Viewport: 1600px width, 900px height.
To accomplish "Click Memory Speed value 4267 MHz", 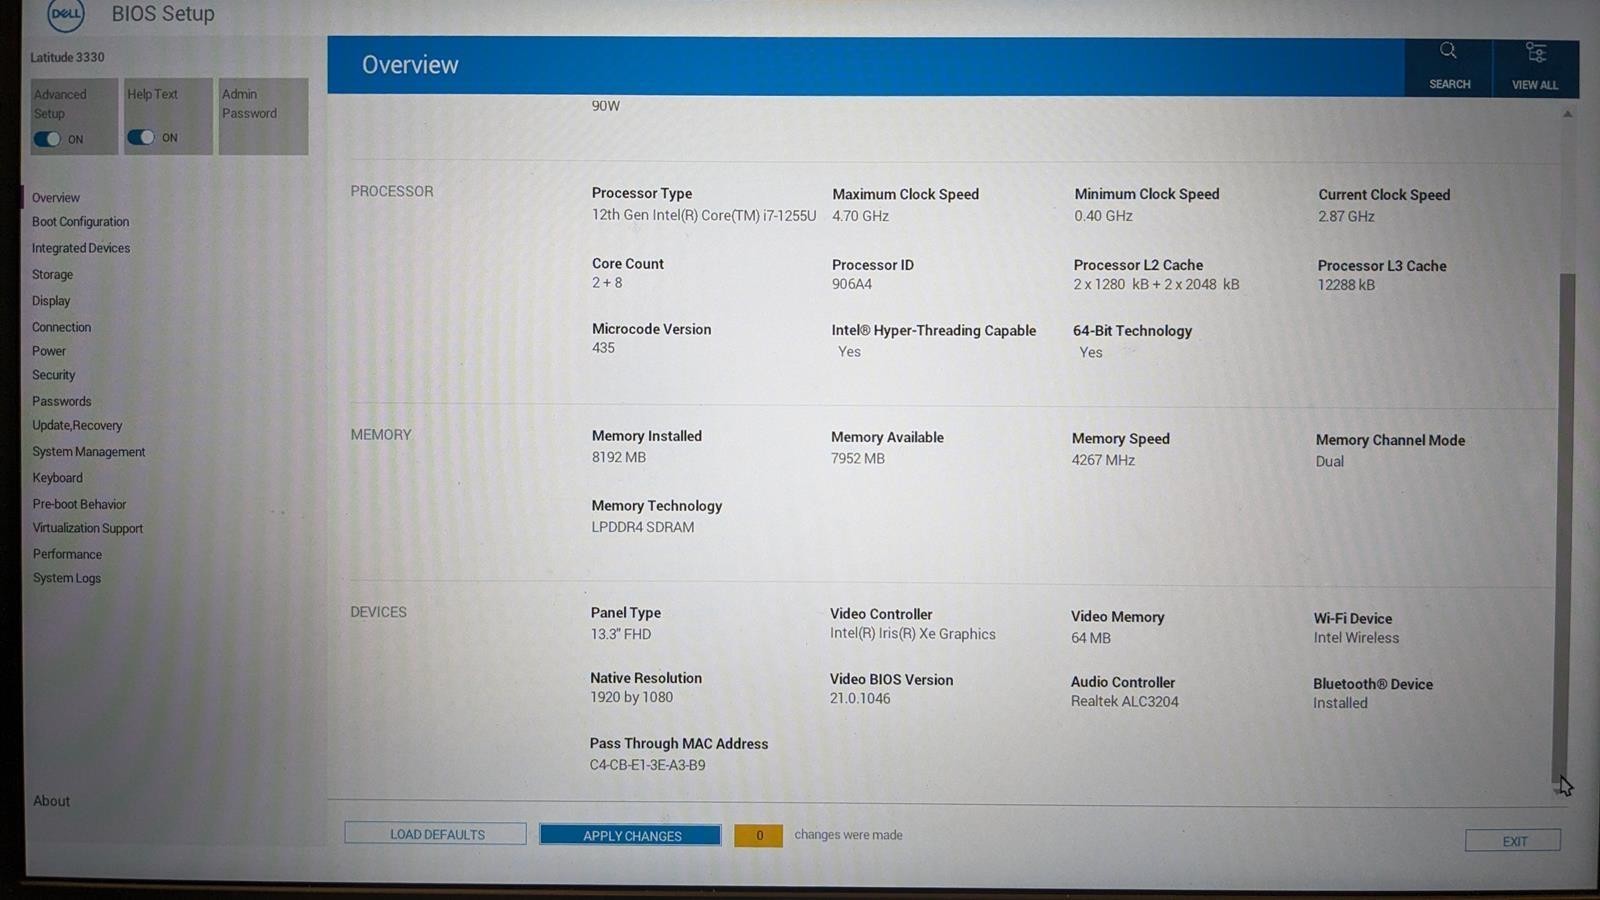I will pos(1103,460).
